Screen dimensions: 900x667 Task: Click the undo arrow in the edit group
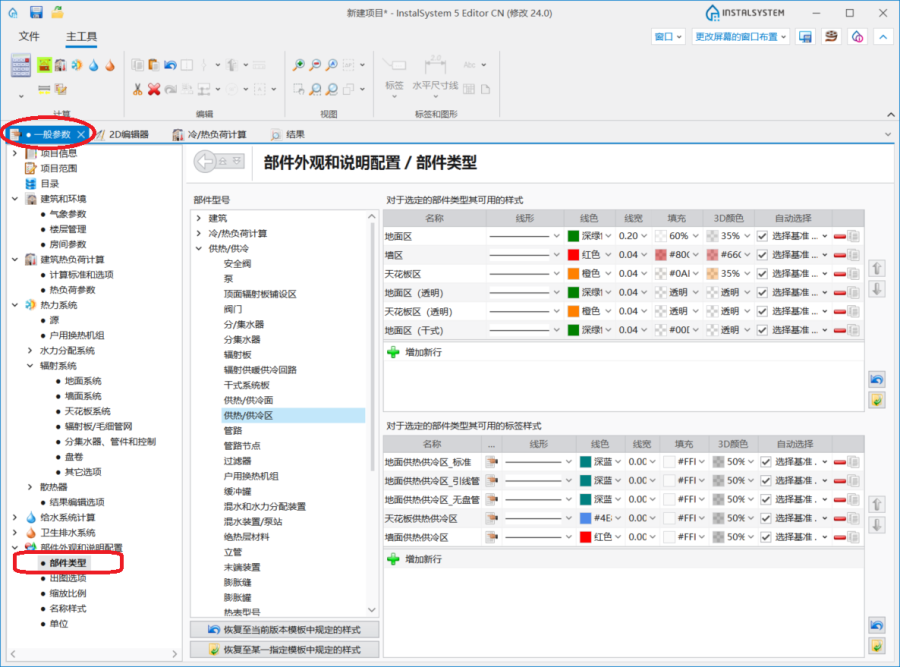(x=170, y=65)
